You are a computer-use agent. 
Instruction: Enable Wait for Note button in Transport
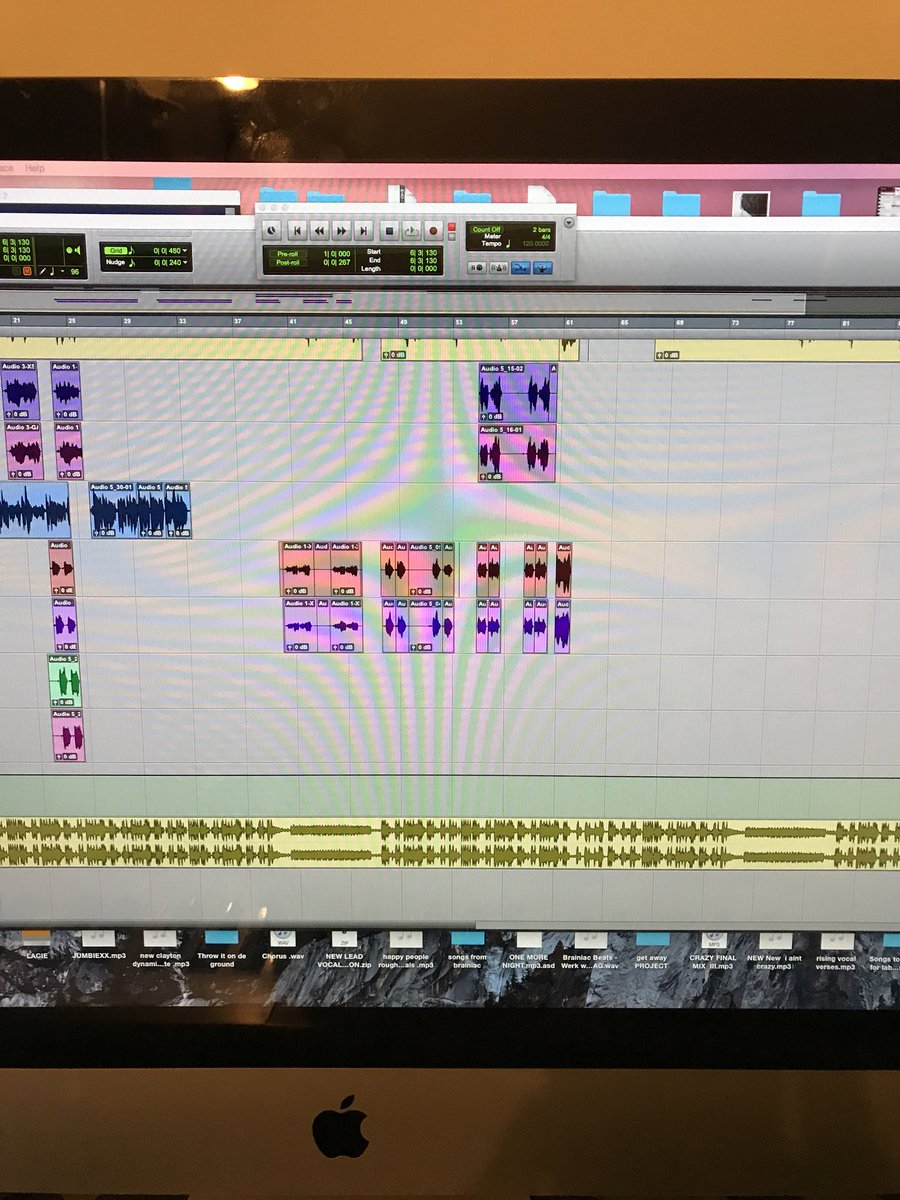477,267
